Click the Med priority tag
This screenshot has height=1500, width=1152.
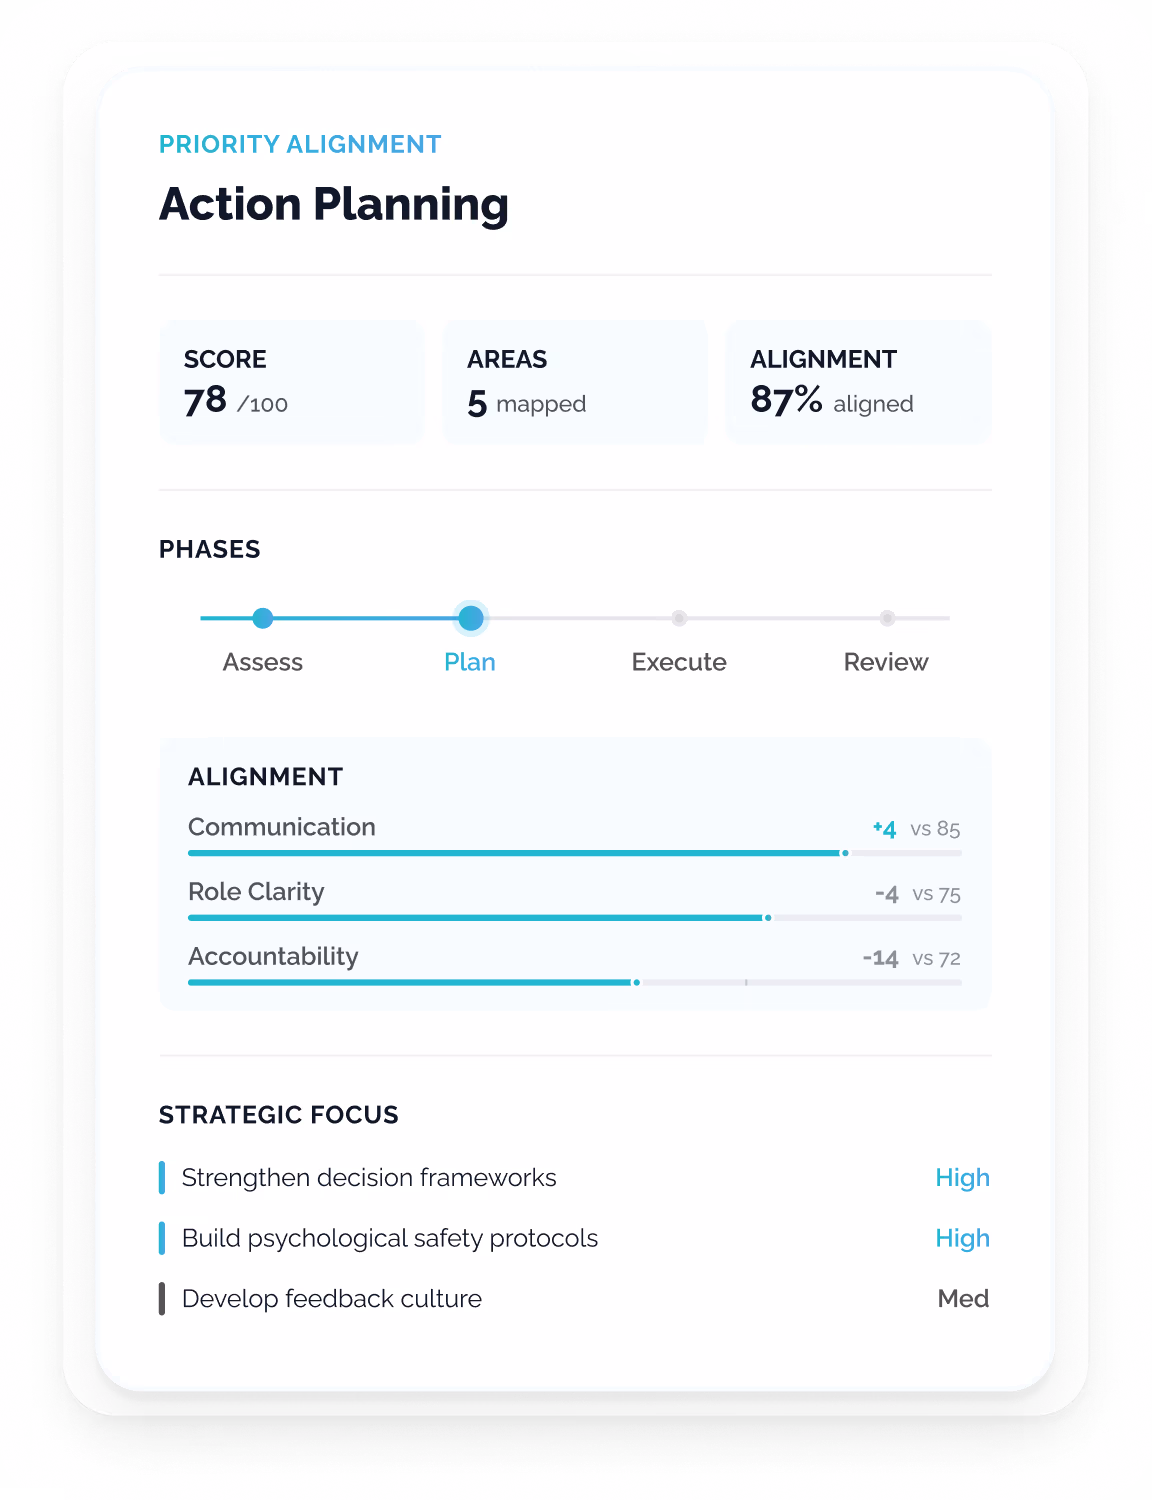point(964,1299)
